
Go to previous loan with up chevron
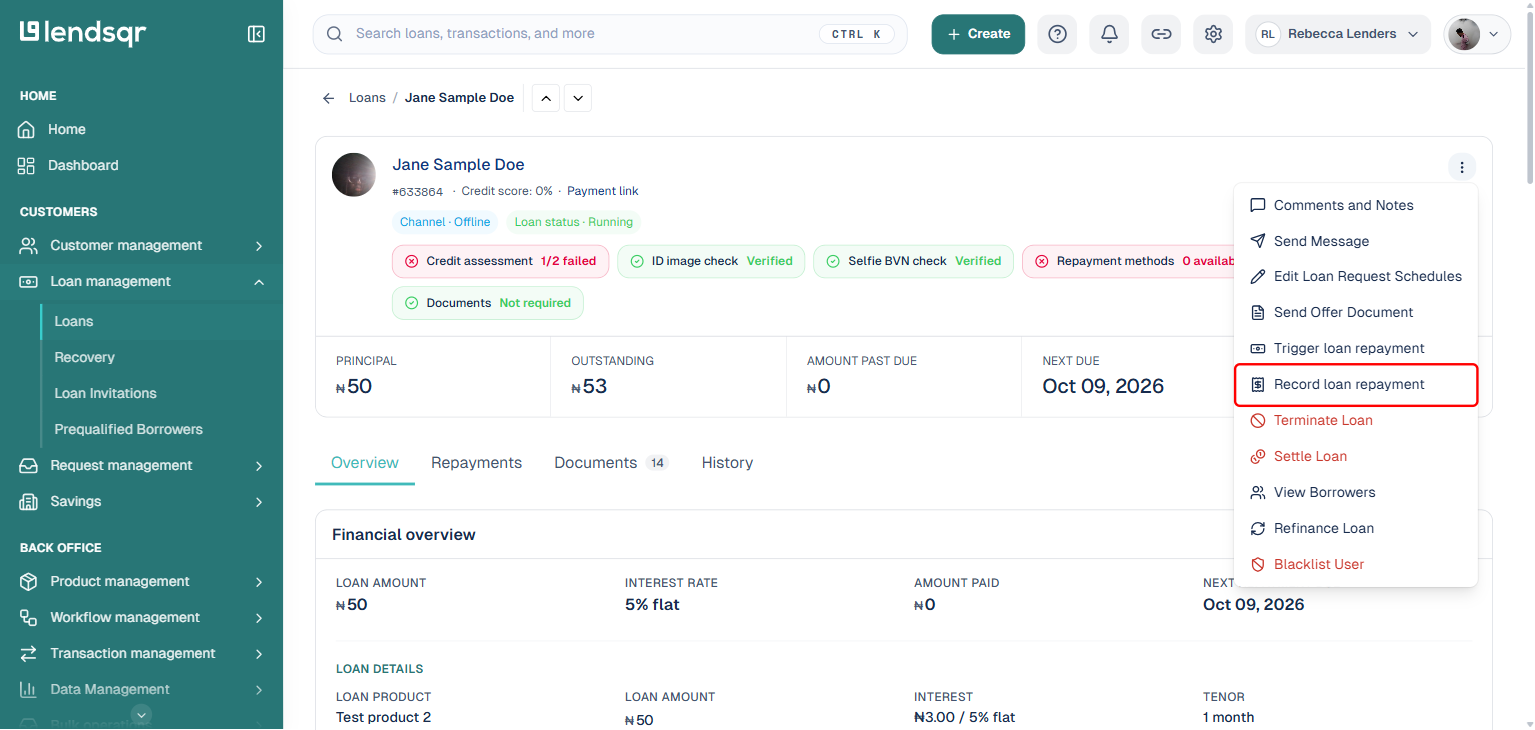coord(546,98)
